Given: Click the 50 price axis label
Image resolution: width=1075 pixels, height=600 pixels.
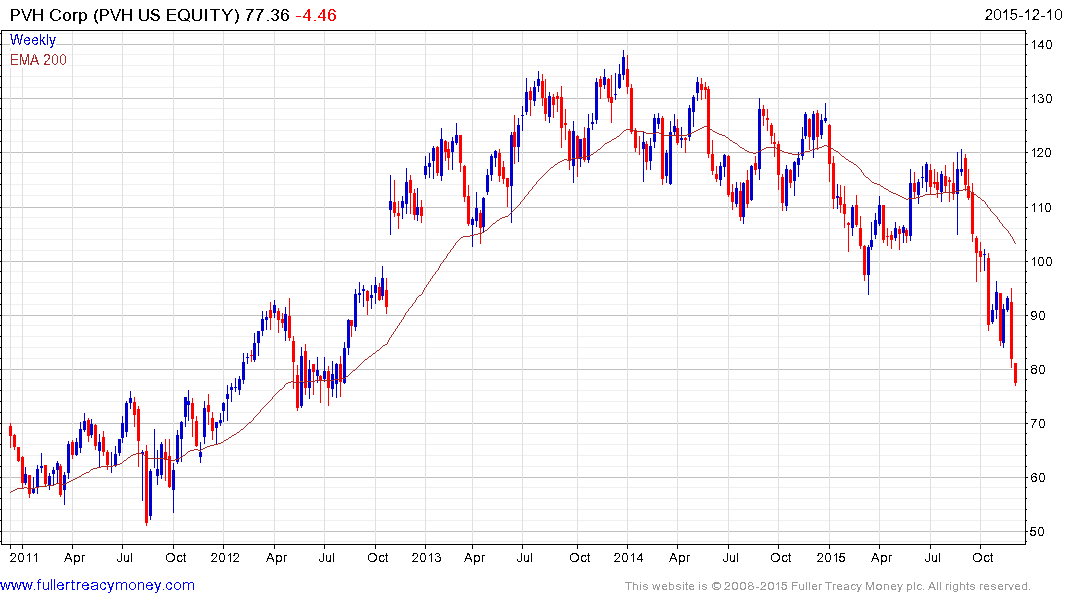Looking at the screenshot, I should (x=1038, y=532).
